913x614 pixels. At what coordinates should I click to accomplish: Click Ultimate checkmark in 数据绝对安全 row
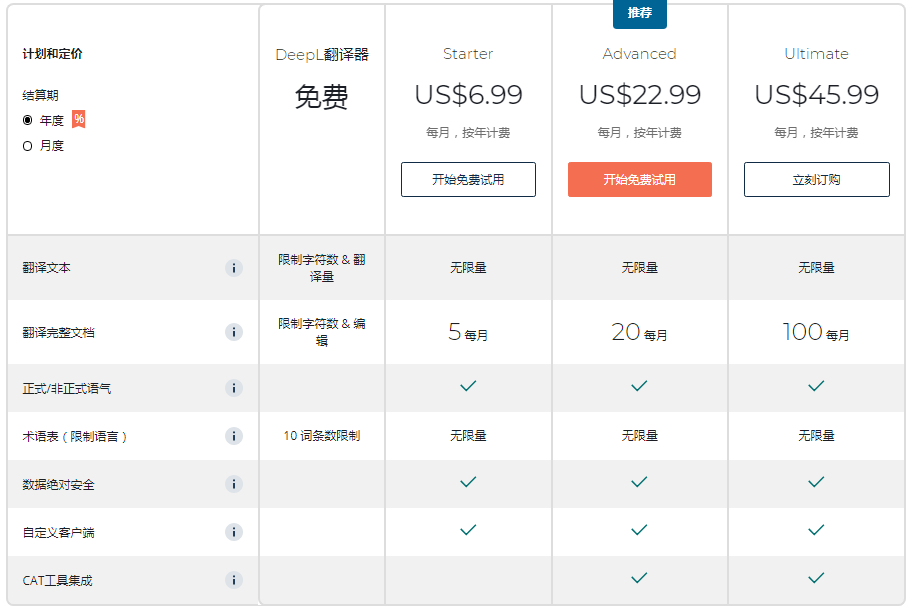coord(816,482)
